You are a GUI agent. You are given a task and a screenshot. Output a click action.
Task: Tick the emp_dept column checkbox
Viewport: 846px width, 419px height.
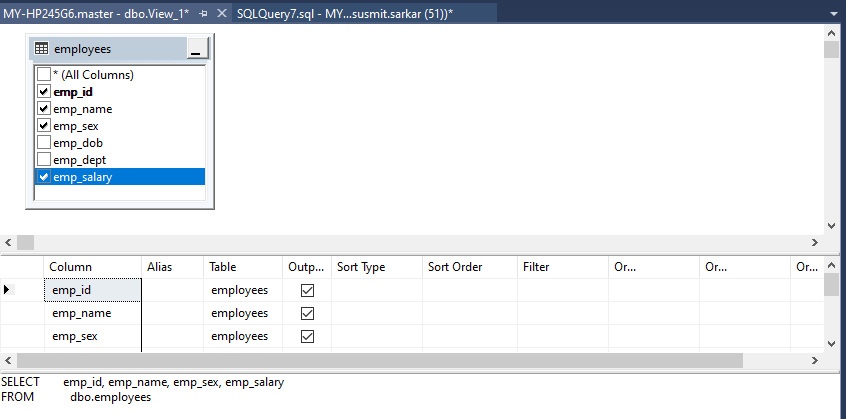click(x=43, y=160)
